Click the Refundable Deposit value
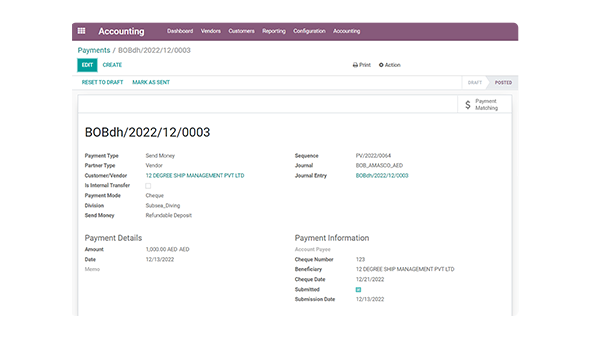The height and width of the screenshot is (360, 590). pyautogui.click(x=169, y=216)
